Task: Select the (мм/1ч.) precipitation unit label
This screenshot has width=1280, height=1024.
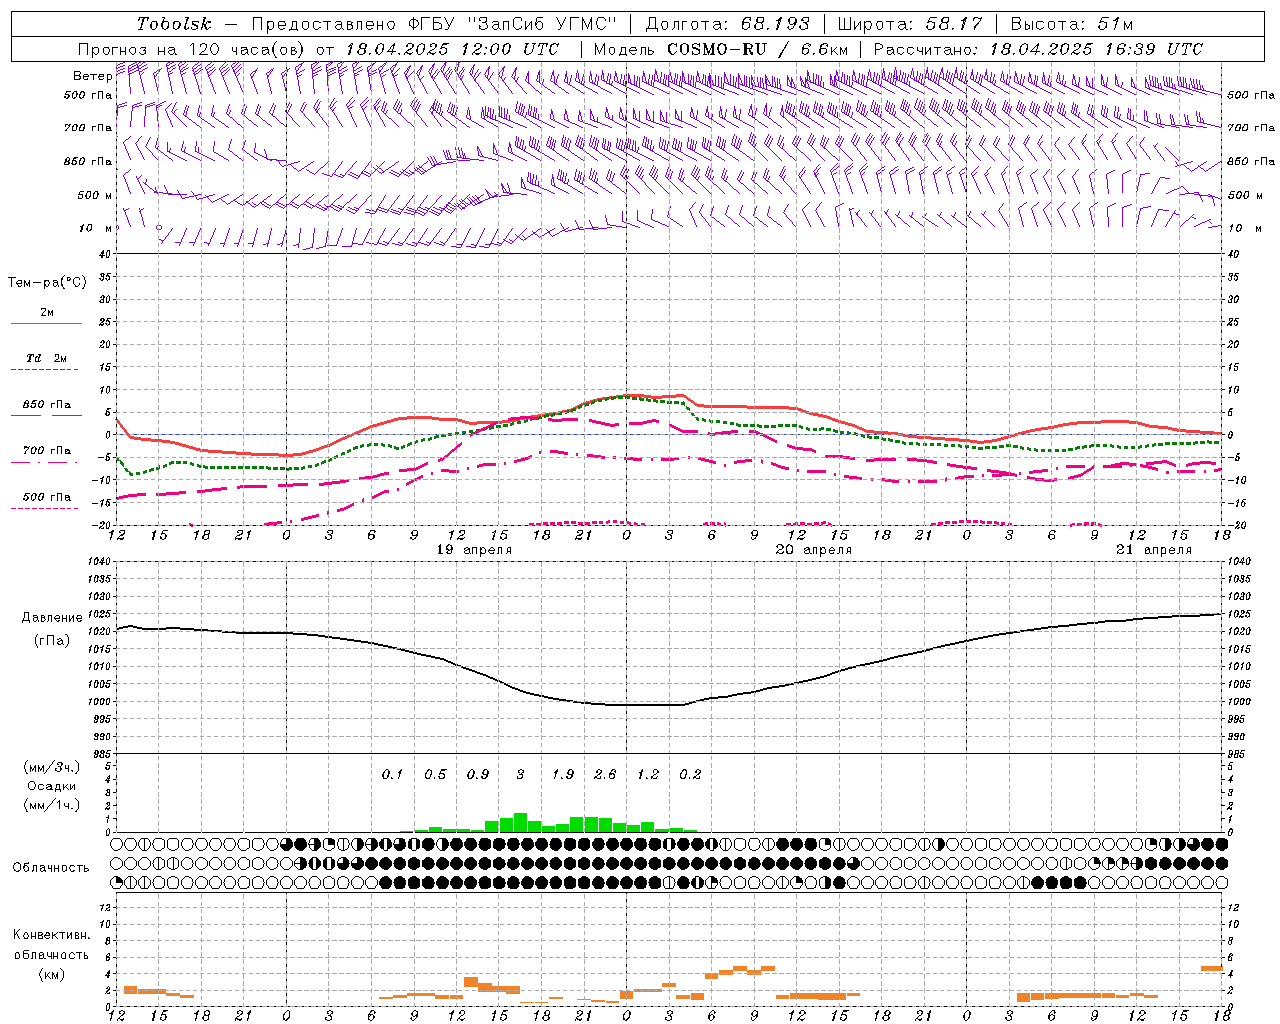Action: tap(51, 805)
